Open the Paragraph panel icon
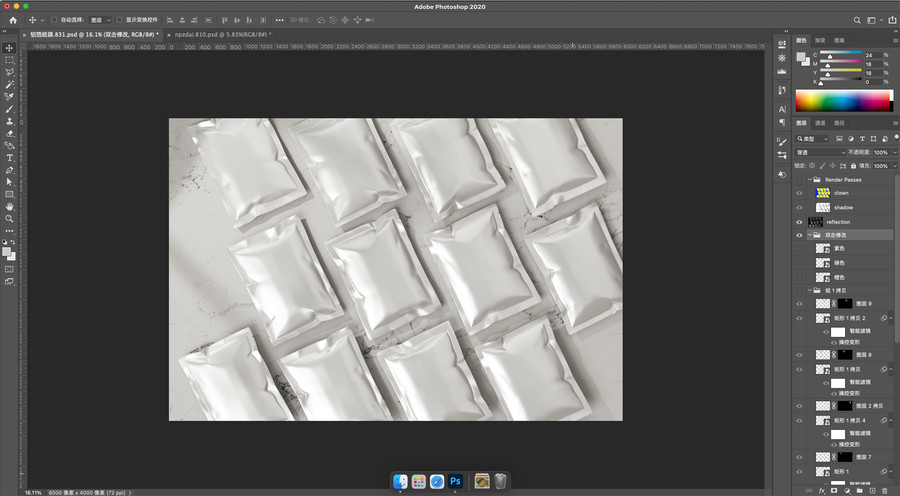Screen dimensions: 900x496 (782, 122)
